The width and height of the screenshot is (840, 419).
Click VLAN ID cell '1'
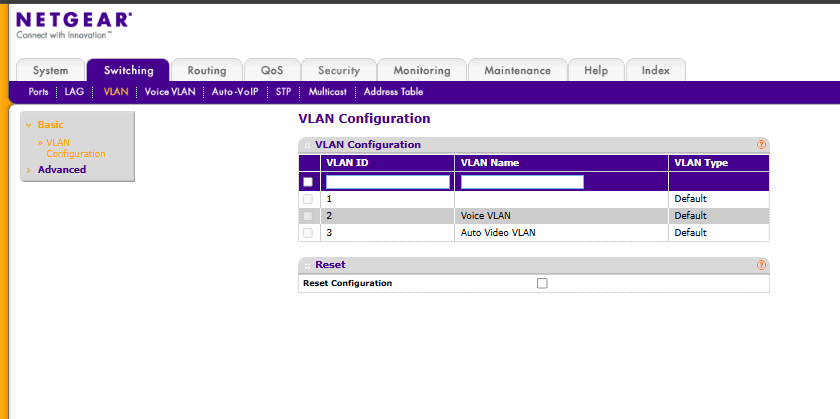tap(387, 199)
